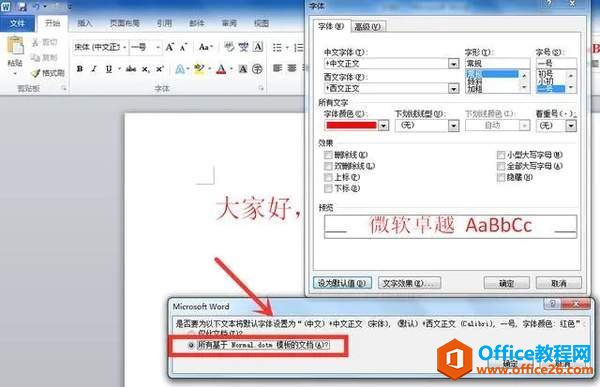This screenshot has width=600, height=387.
Task: Toggle Character Shading icon
Action: click(x=243, y=69)
